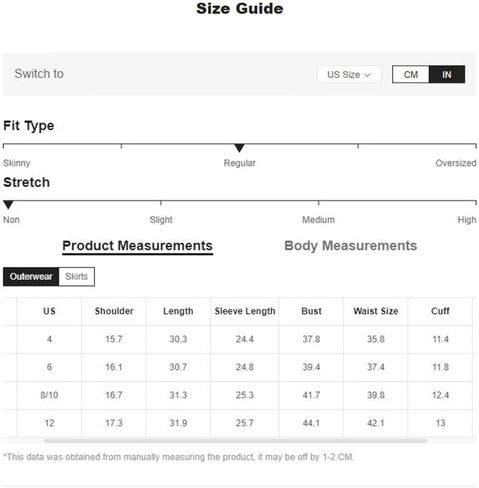Switch to Body Measurements tab
This screenshot has width=479, height=488.
click(x=350, y=246)
